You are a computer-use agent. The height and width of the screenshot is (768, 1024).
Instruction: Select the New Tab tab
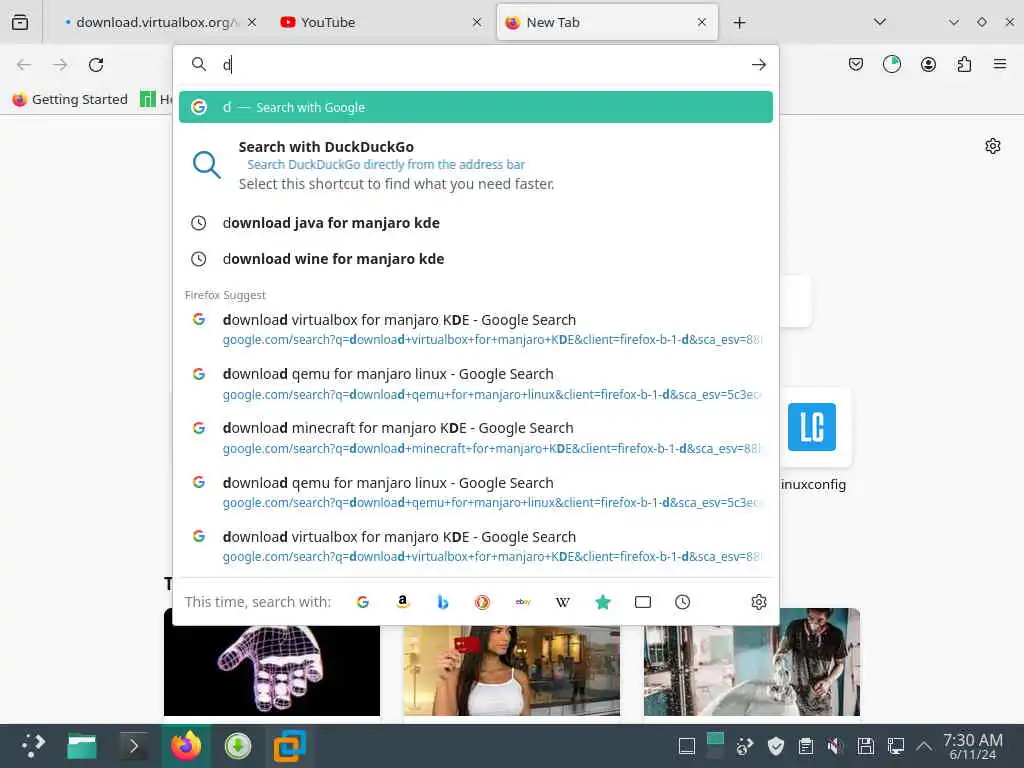point(607,22)
